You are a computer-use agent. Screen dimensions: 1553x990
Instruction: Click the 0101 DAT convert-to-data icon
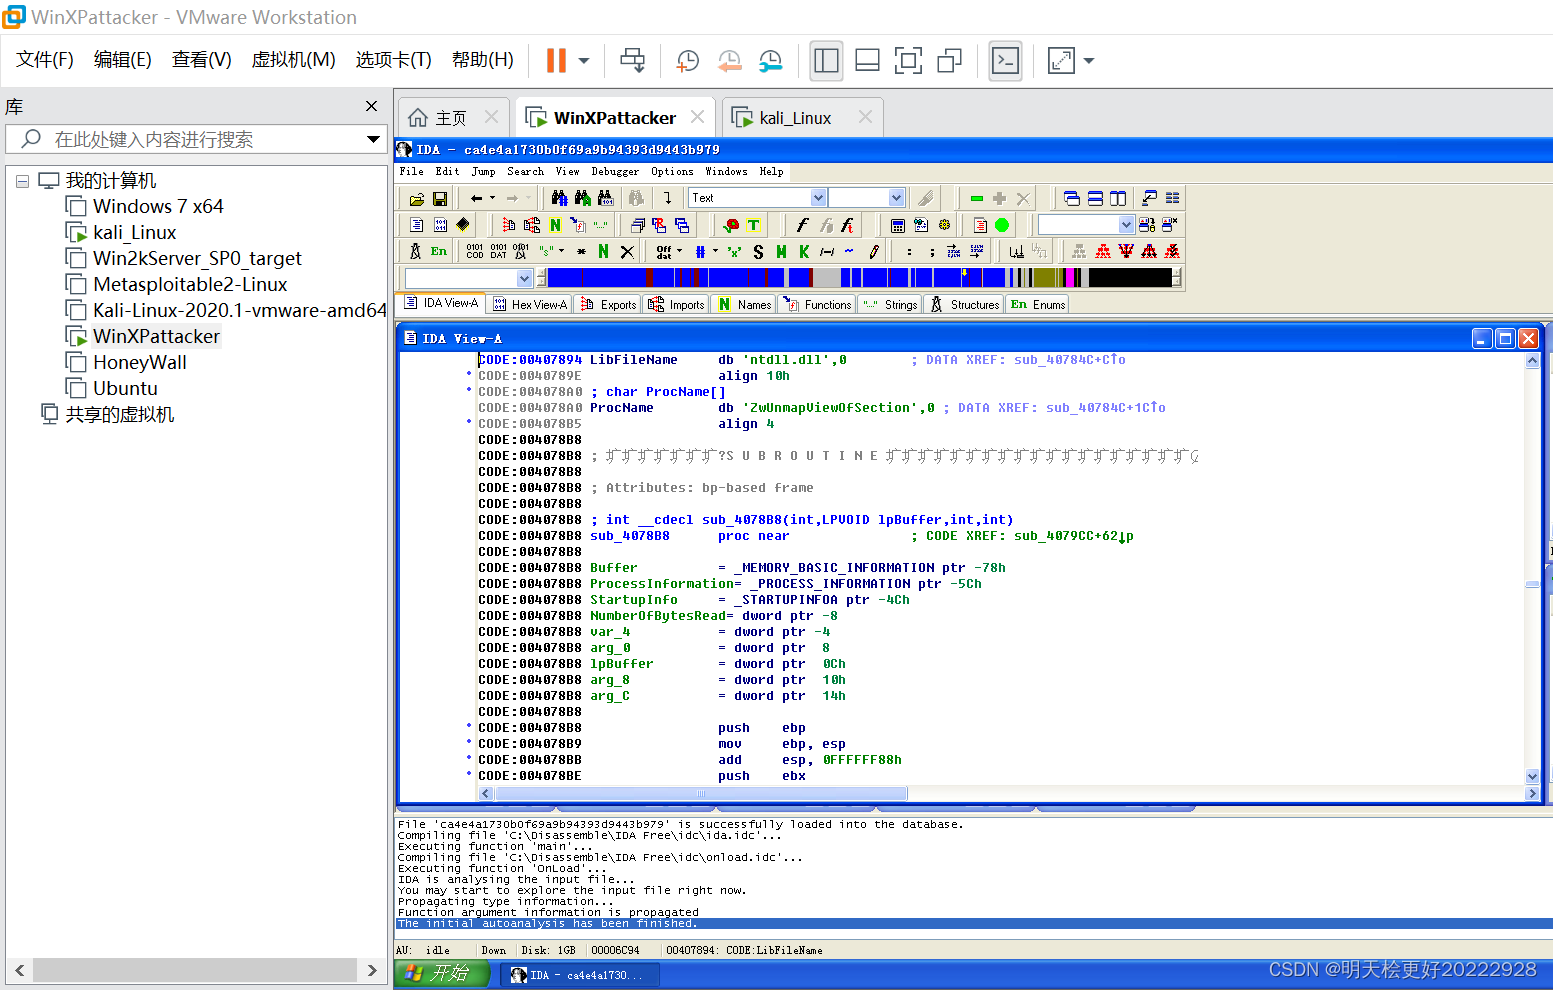(x=498, y=251)
